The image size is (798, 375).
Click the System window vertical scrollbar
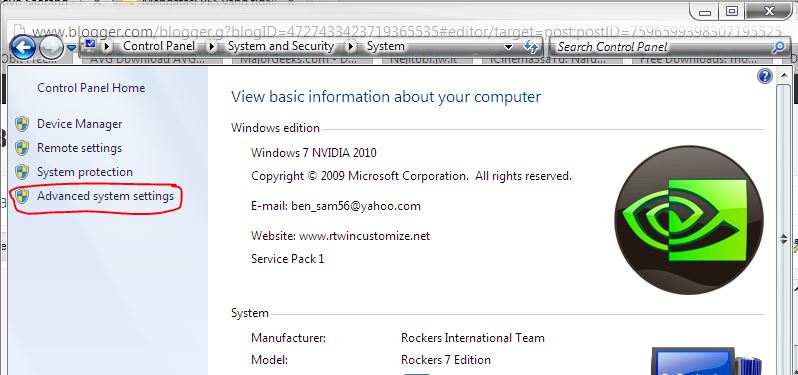pos(783,229)
